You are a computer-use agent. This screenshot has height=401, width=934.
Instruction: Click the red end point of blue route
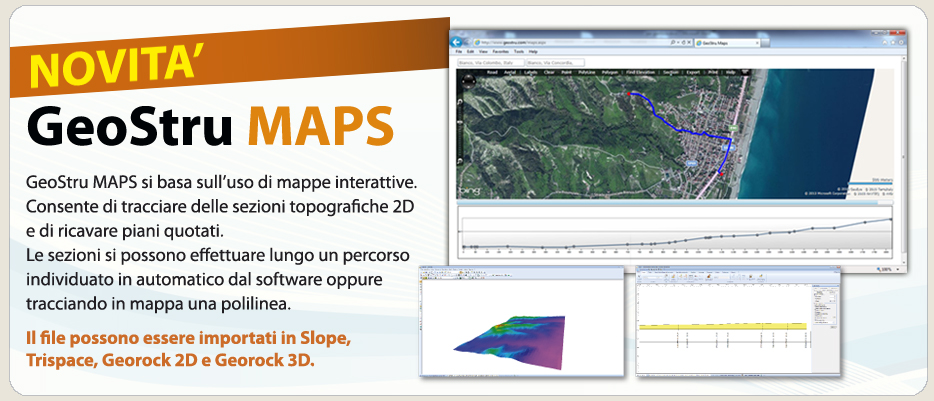pos(720,173)
